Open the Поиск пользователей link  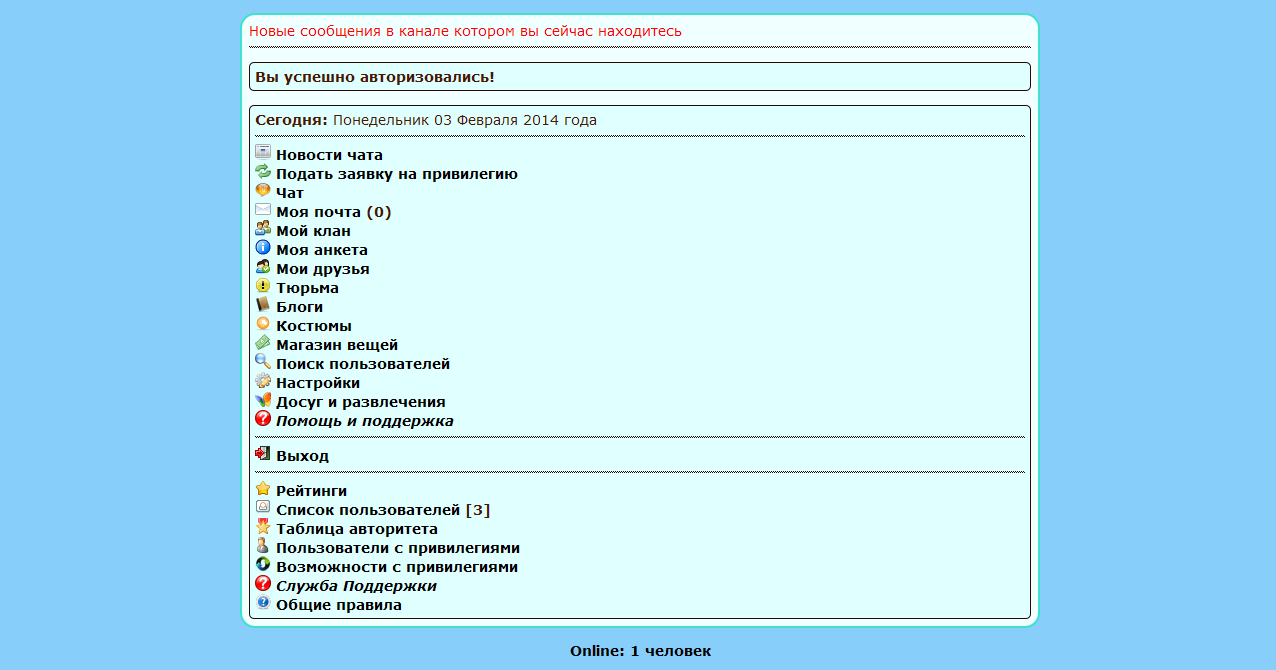tap(363, 364)
